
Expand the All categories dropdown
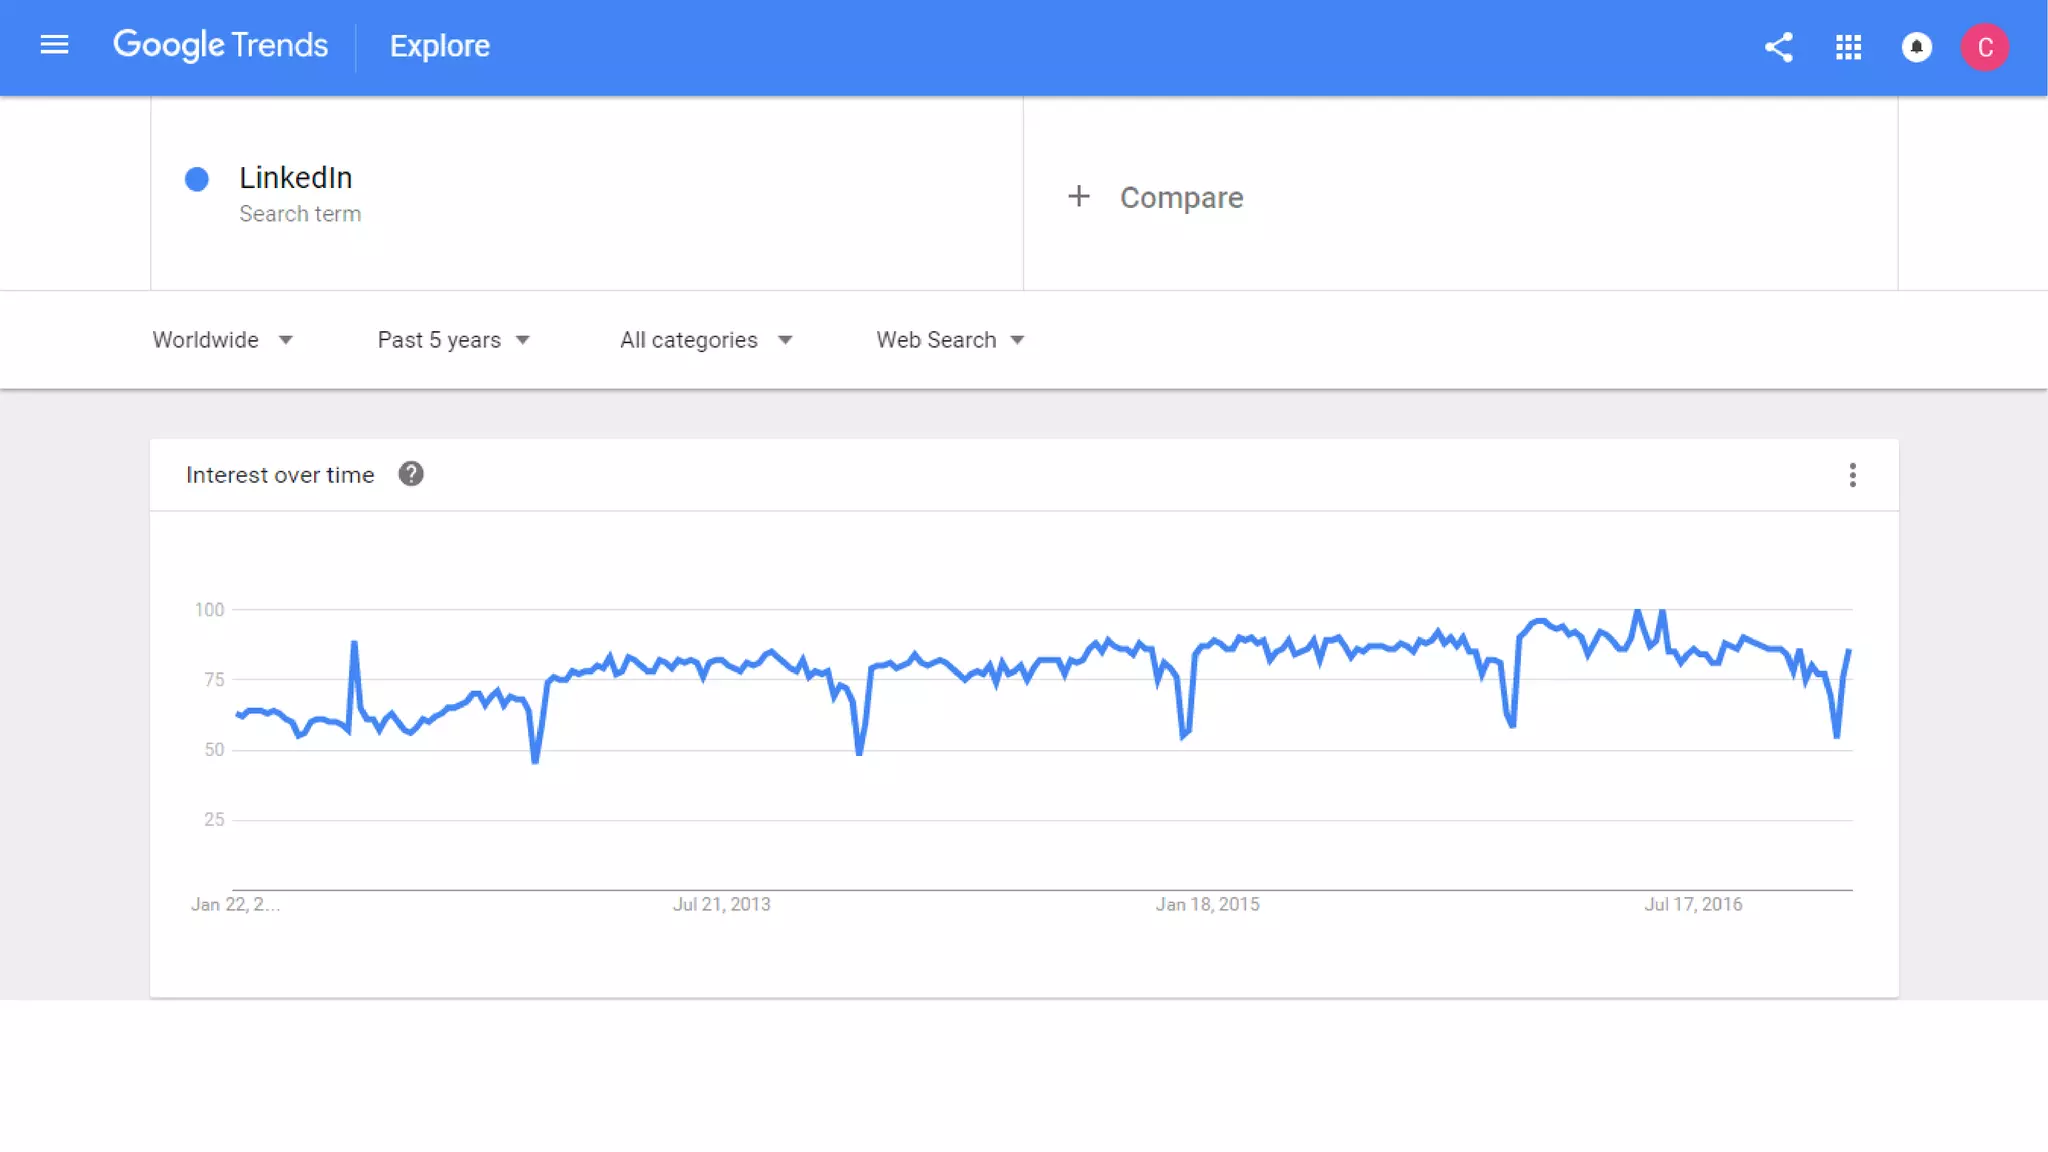pos(705,340)
